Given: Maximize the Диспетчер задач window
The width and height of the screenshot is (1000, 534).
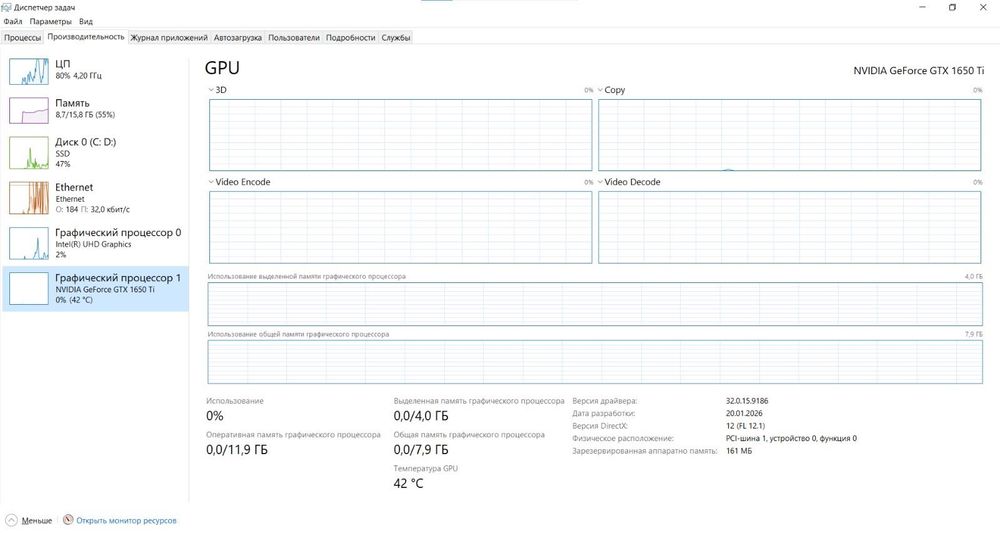Looking at the screenshot, I should pos(952,8).
